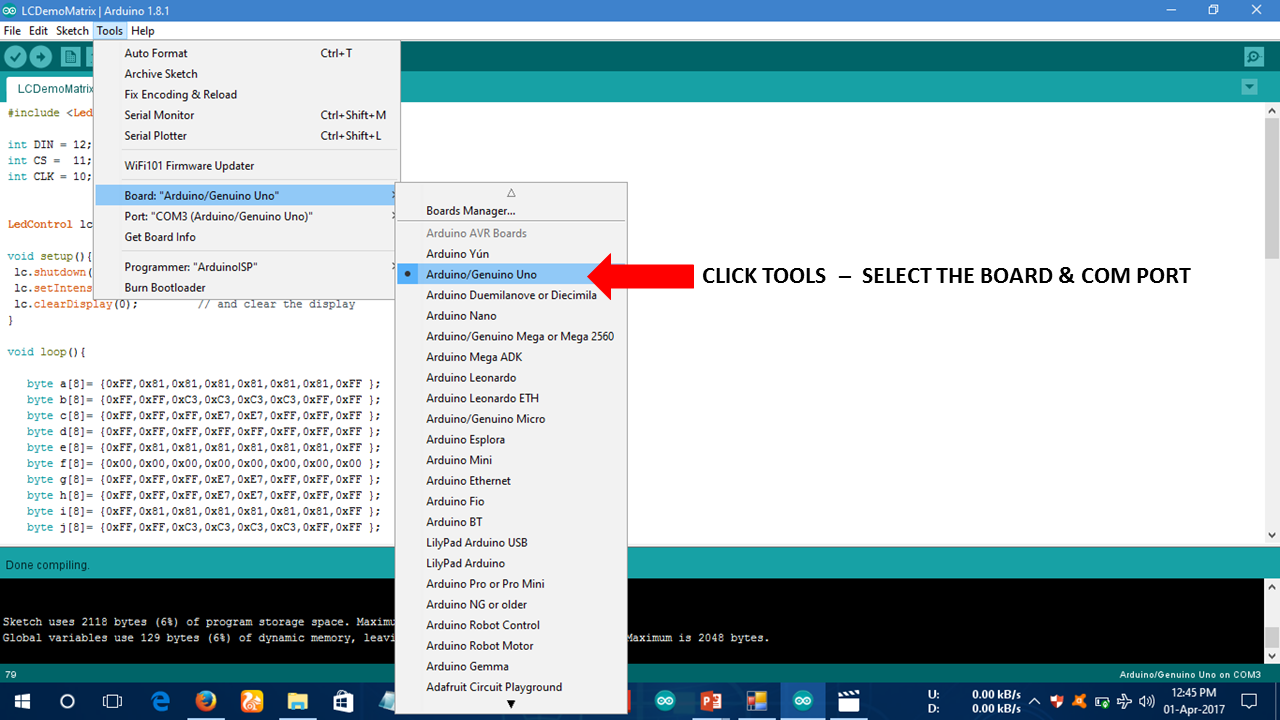Viewport: 1280px width, 720px height.
Task: Pick LilyPad Arduino USB board
Action: tap(512, 542)
